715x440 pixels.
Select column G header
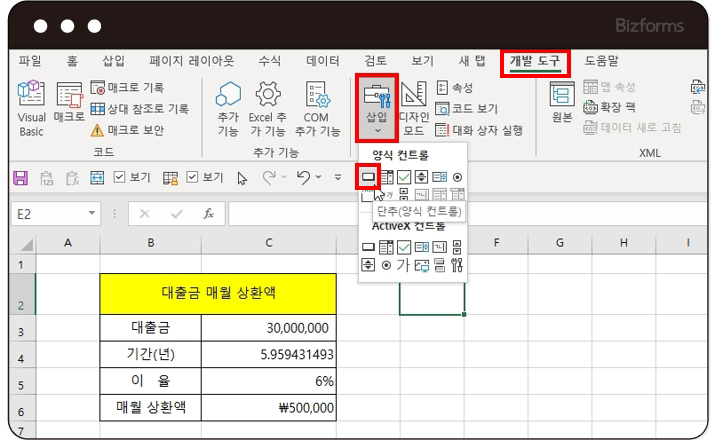click(560, 243)
